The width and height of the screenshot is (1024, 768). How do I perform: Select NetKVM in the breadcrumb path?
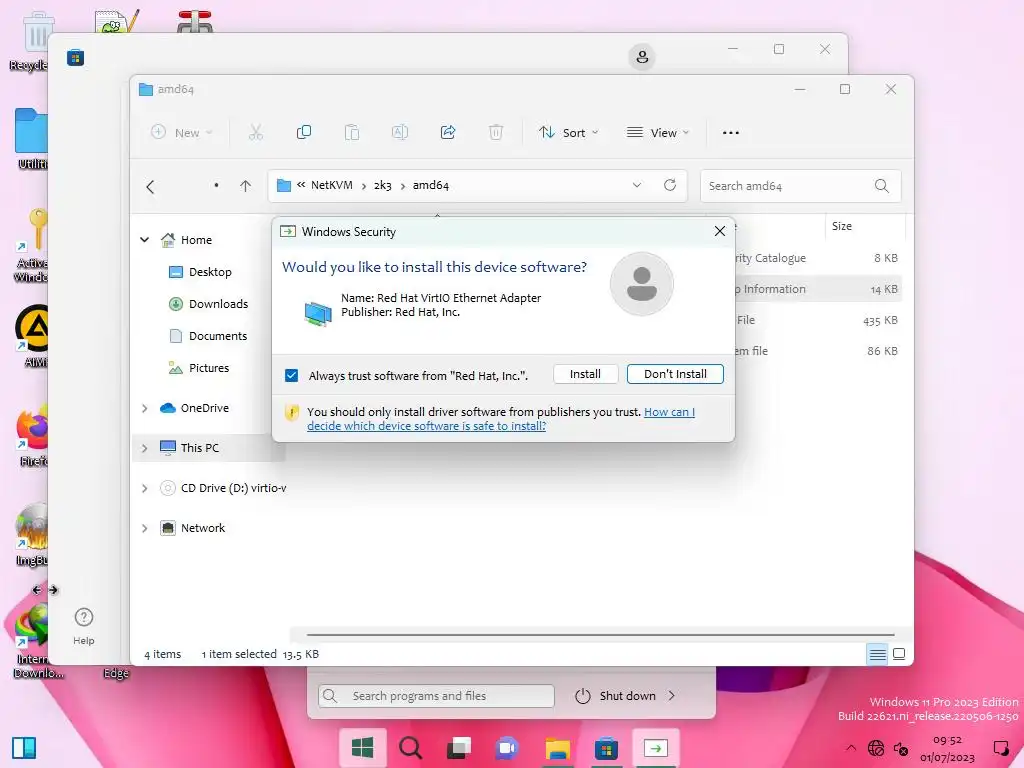click(x=332, y=185)
